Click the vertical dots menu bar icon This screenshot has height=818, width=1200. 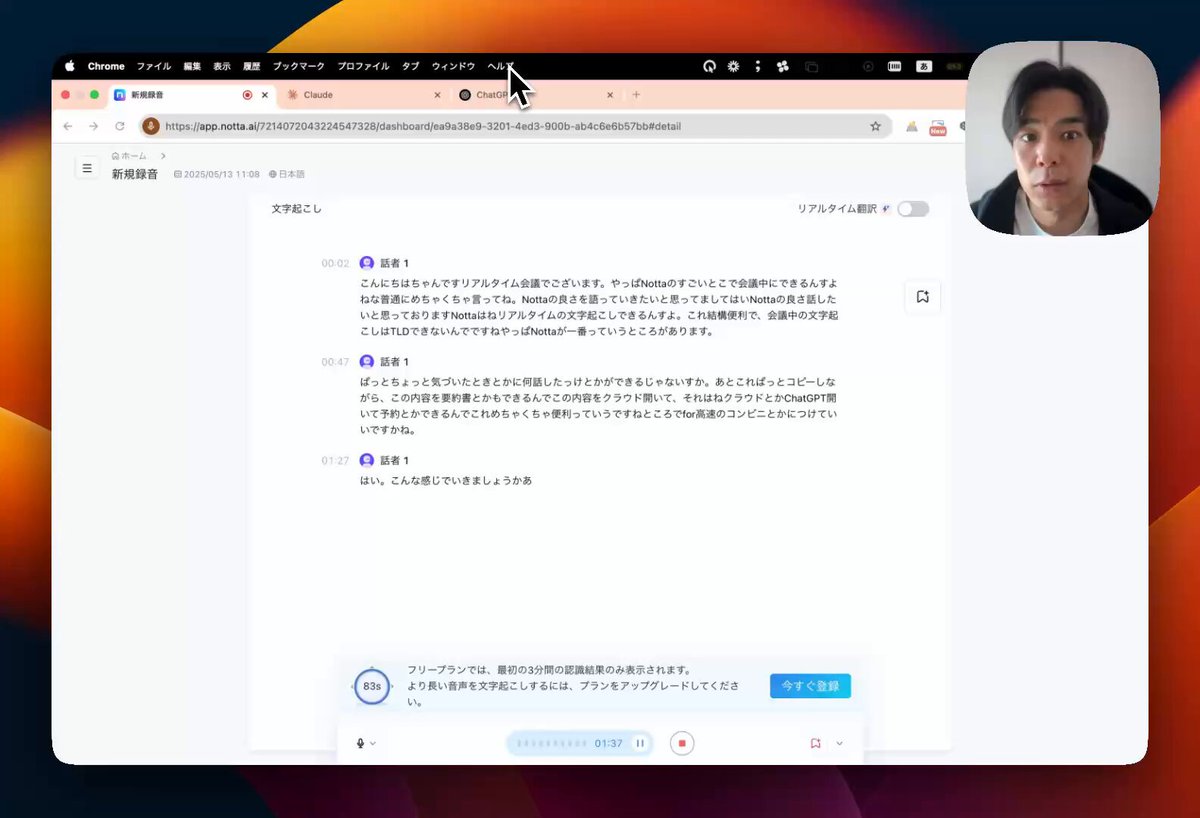pyautogui.click(x=757, y=66)
